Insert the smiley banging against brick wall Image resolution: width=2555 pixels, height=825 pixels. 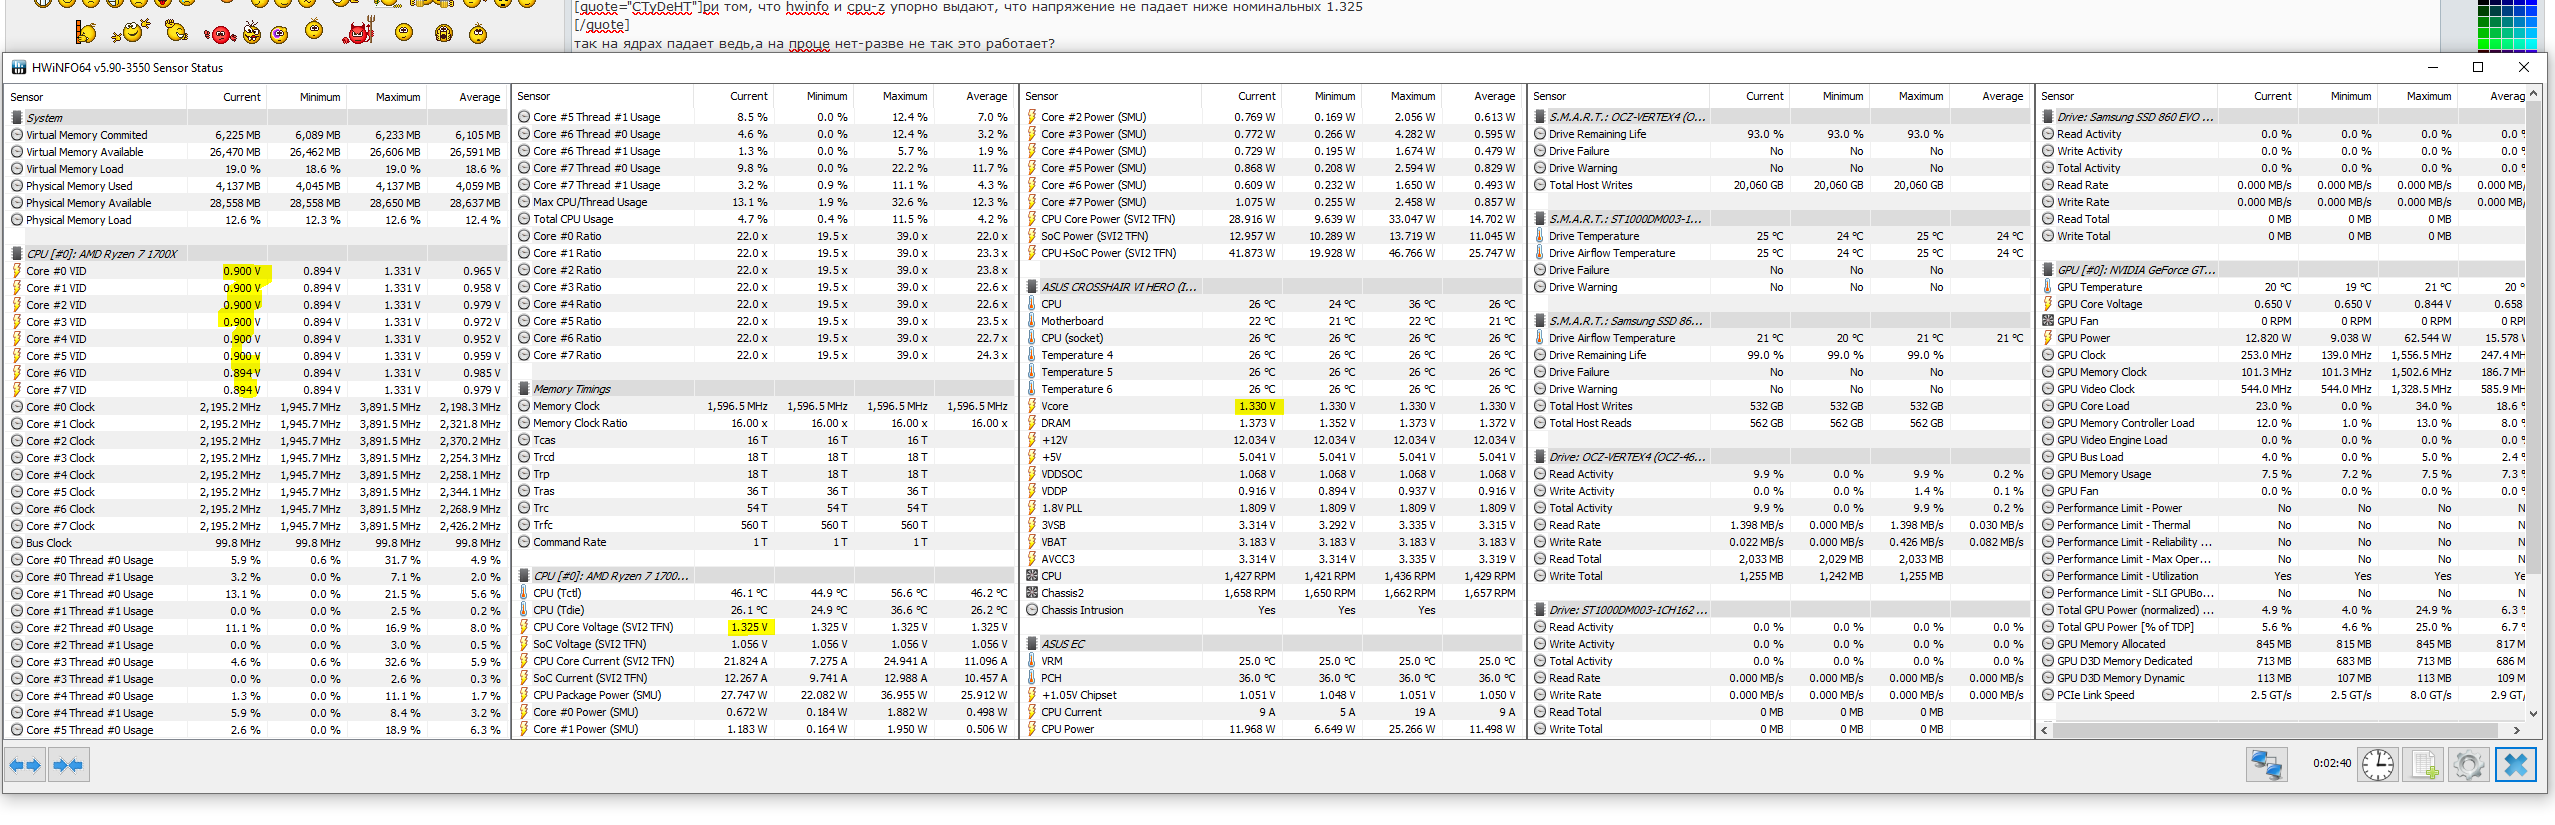pos(86,33)
